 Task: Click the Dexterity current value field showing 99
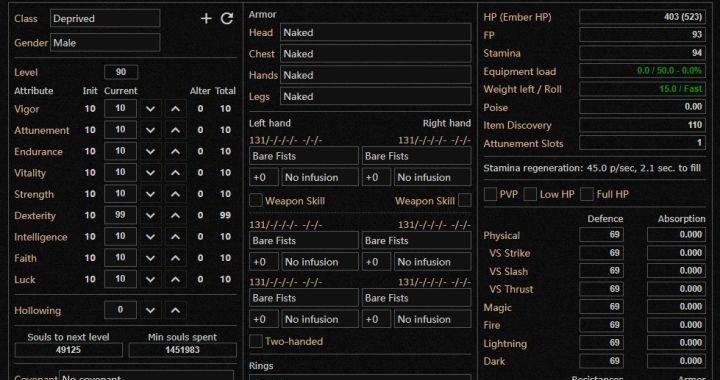point(120,215)
